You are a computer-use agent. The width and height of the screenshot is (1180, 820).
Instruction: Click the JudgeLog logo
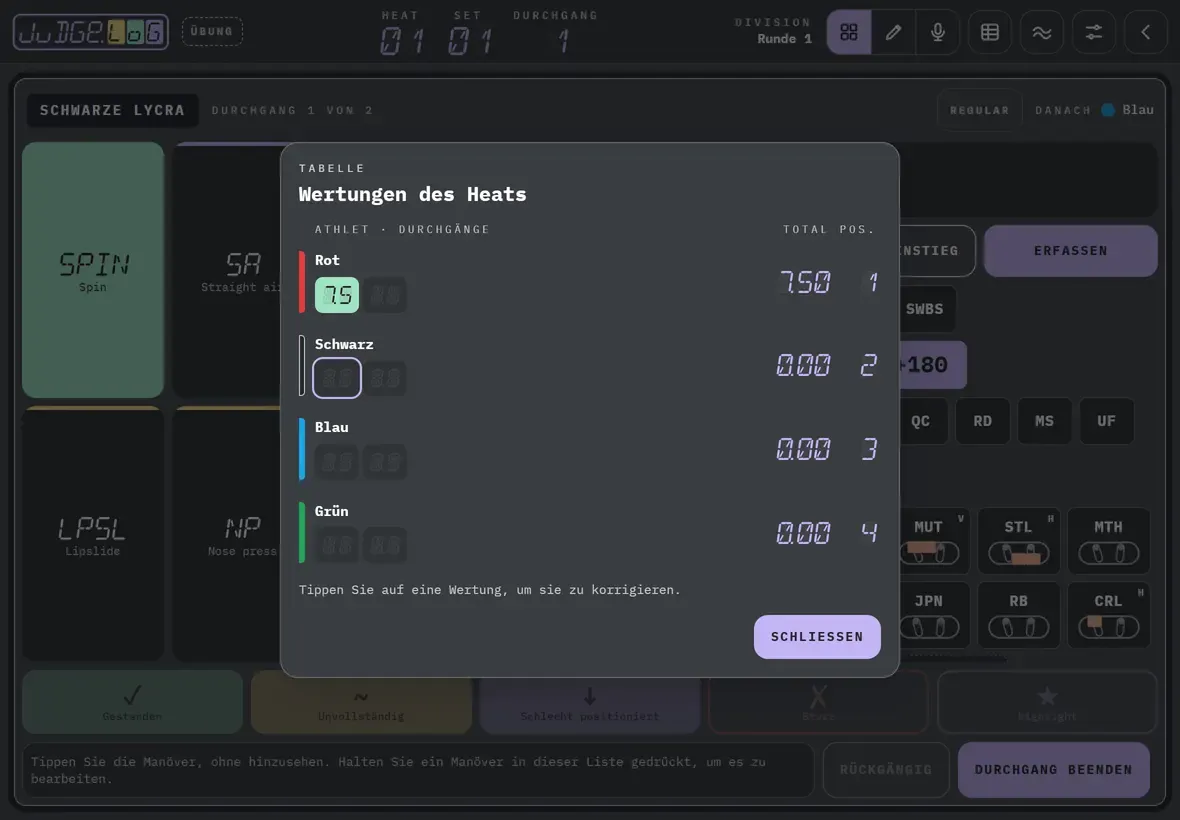pos(91,32)
